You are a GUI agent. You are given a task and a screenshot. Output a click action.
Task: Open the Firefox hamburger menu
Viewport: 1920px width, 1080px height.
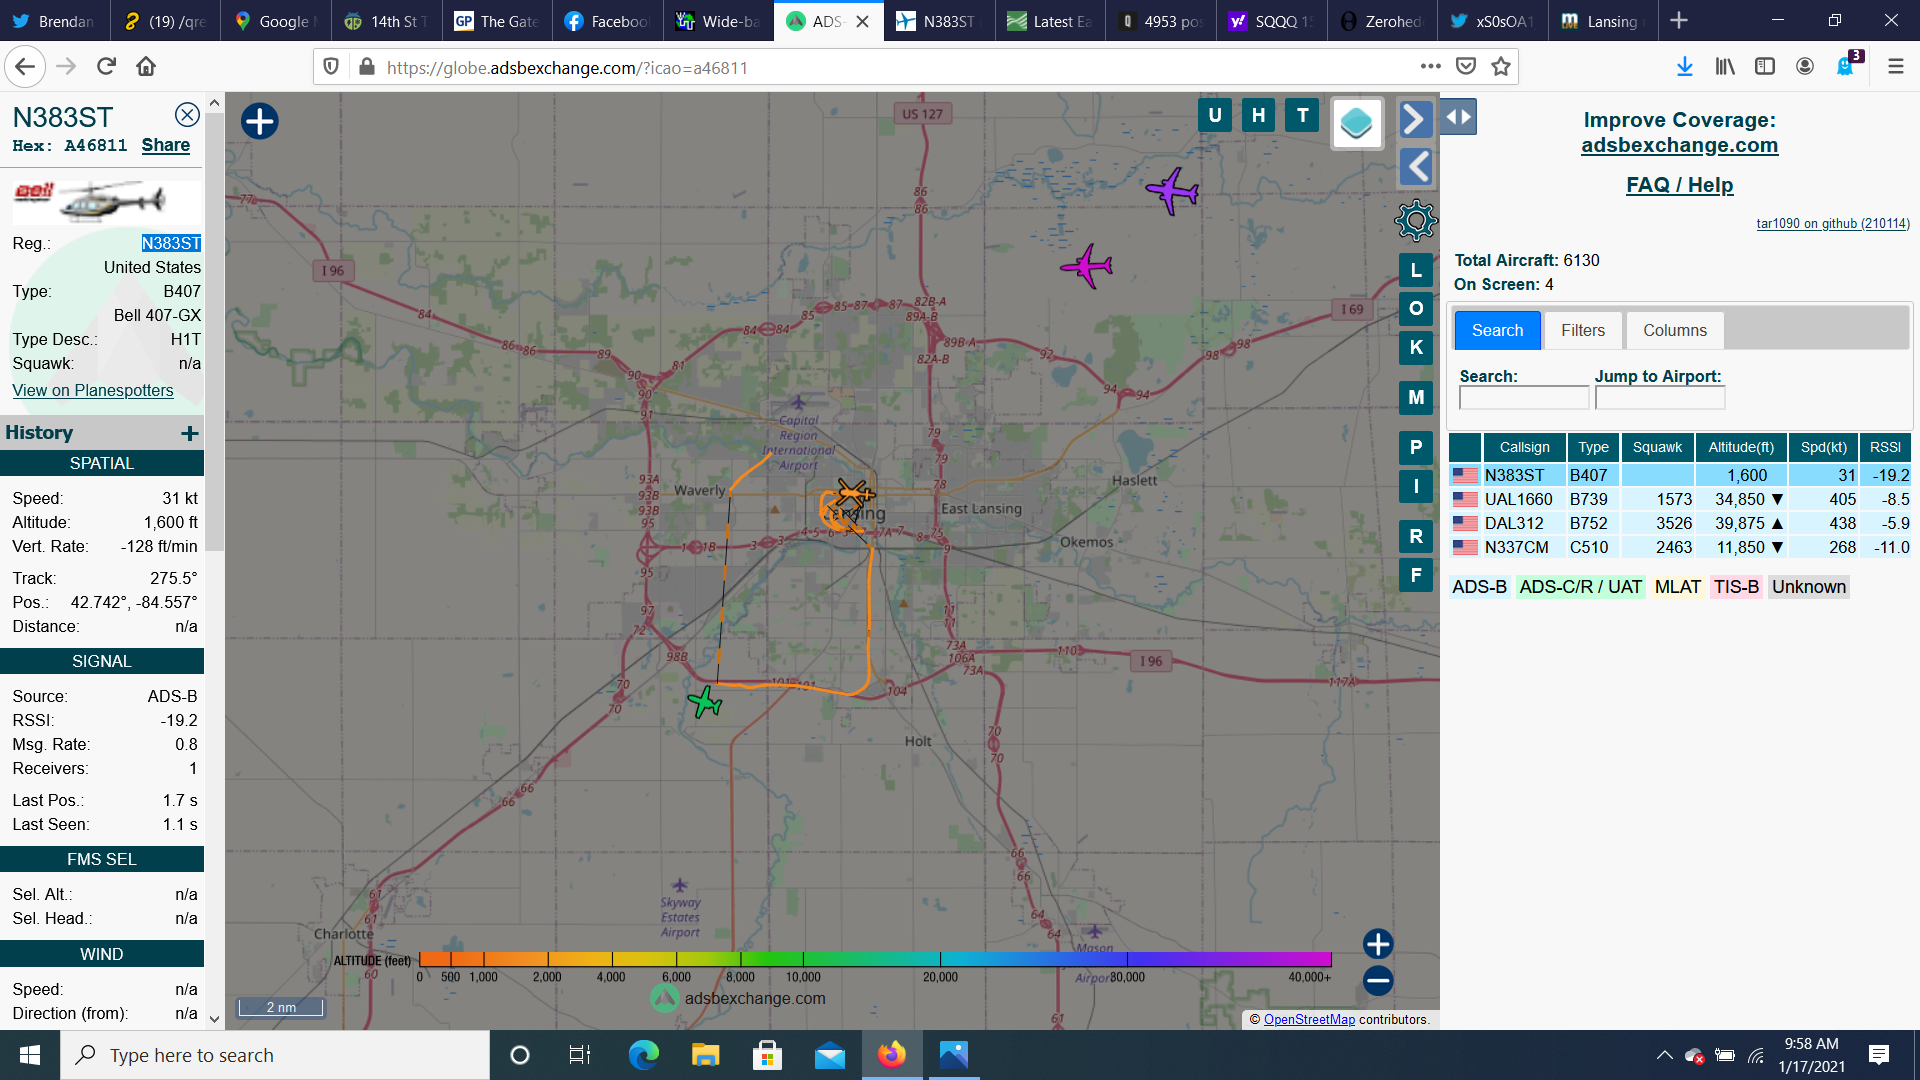[1895, 67]
